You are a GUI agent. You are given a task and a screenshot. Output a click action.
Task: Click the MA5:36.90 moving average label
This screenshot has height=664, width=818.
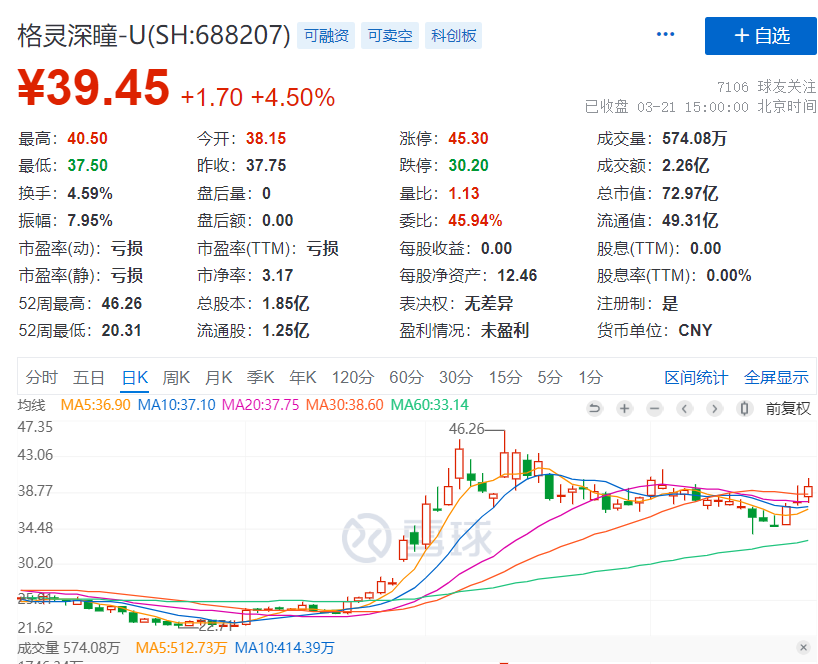point(95,405)
